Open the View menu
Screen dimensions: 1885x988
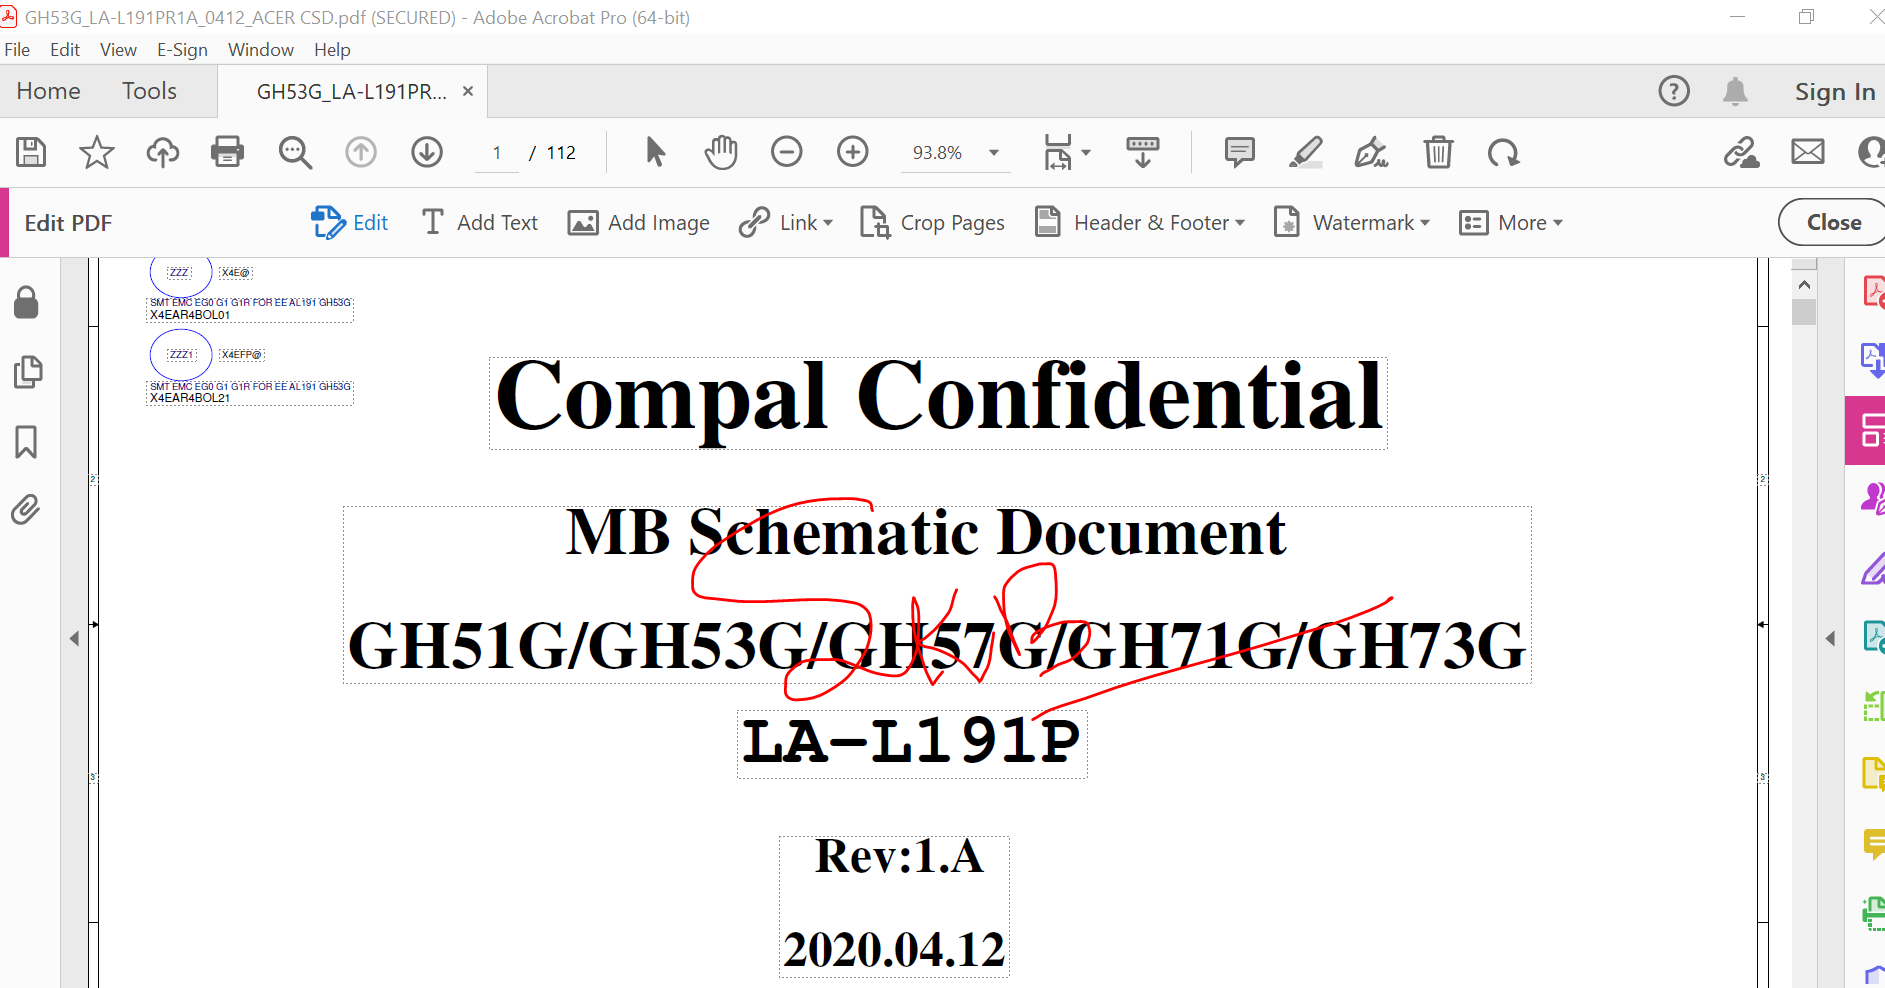[x=118, y=50]
